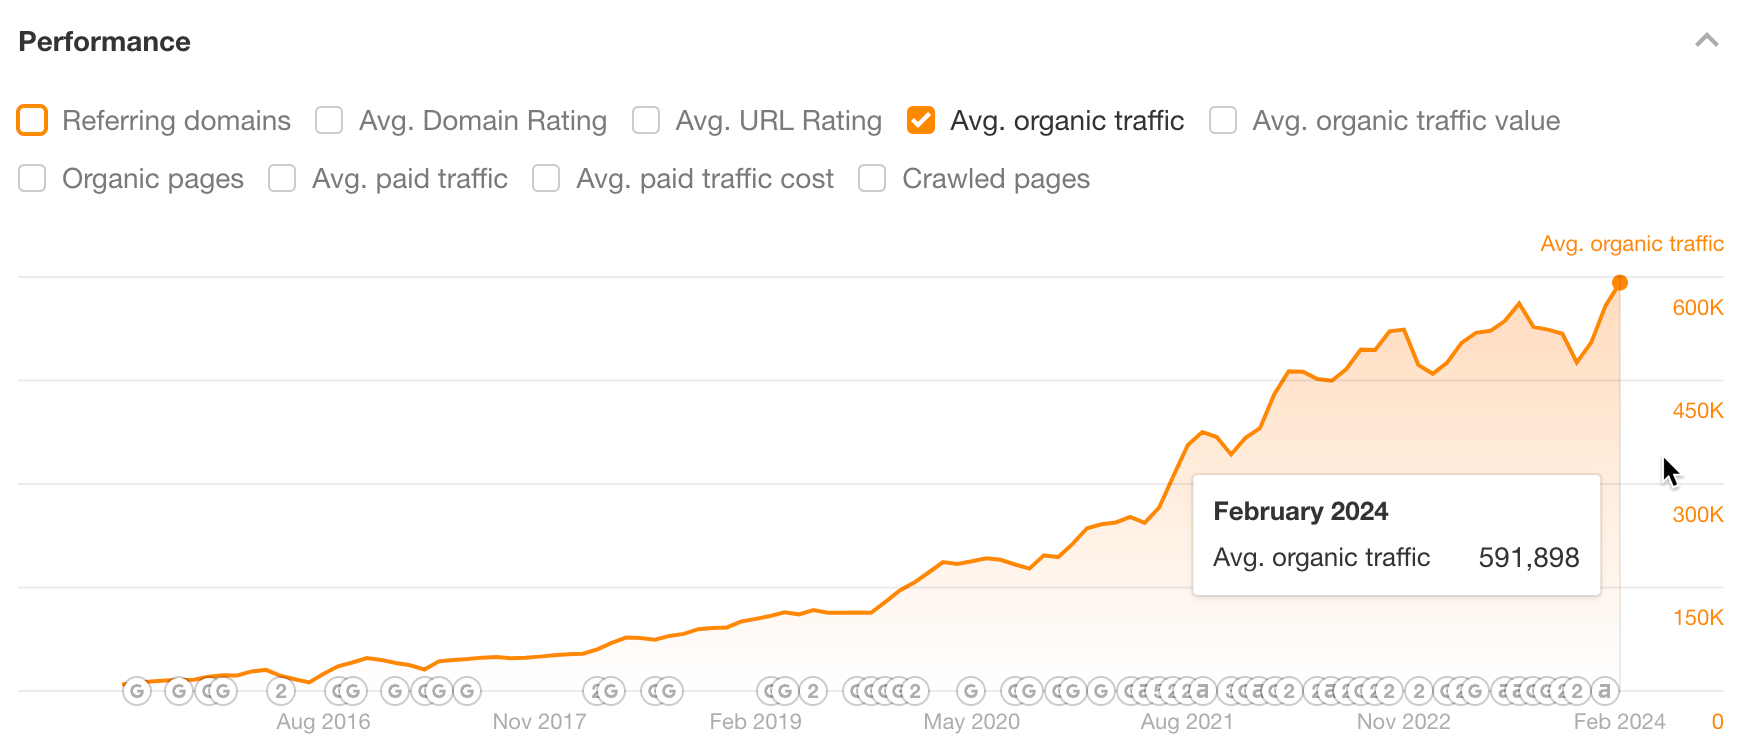
Task: Enable the Crawled pages metric
Action: click(x=871, y=178)
